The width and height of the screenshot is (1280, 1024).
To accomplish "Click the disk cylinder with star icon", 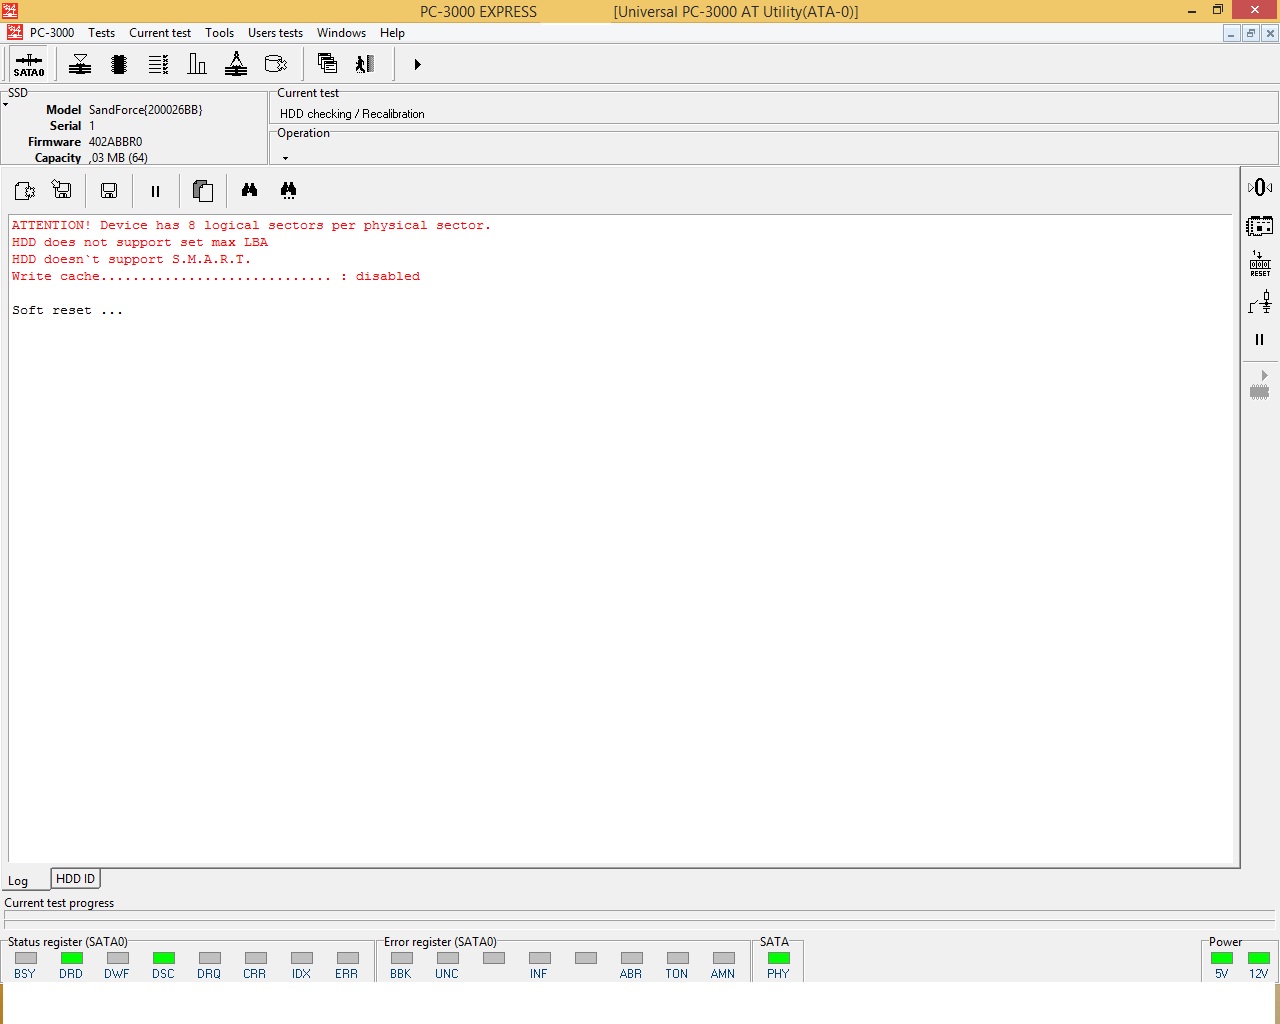I will (275, 64).
